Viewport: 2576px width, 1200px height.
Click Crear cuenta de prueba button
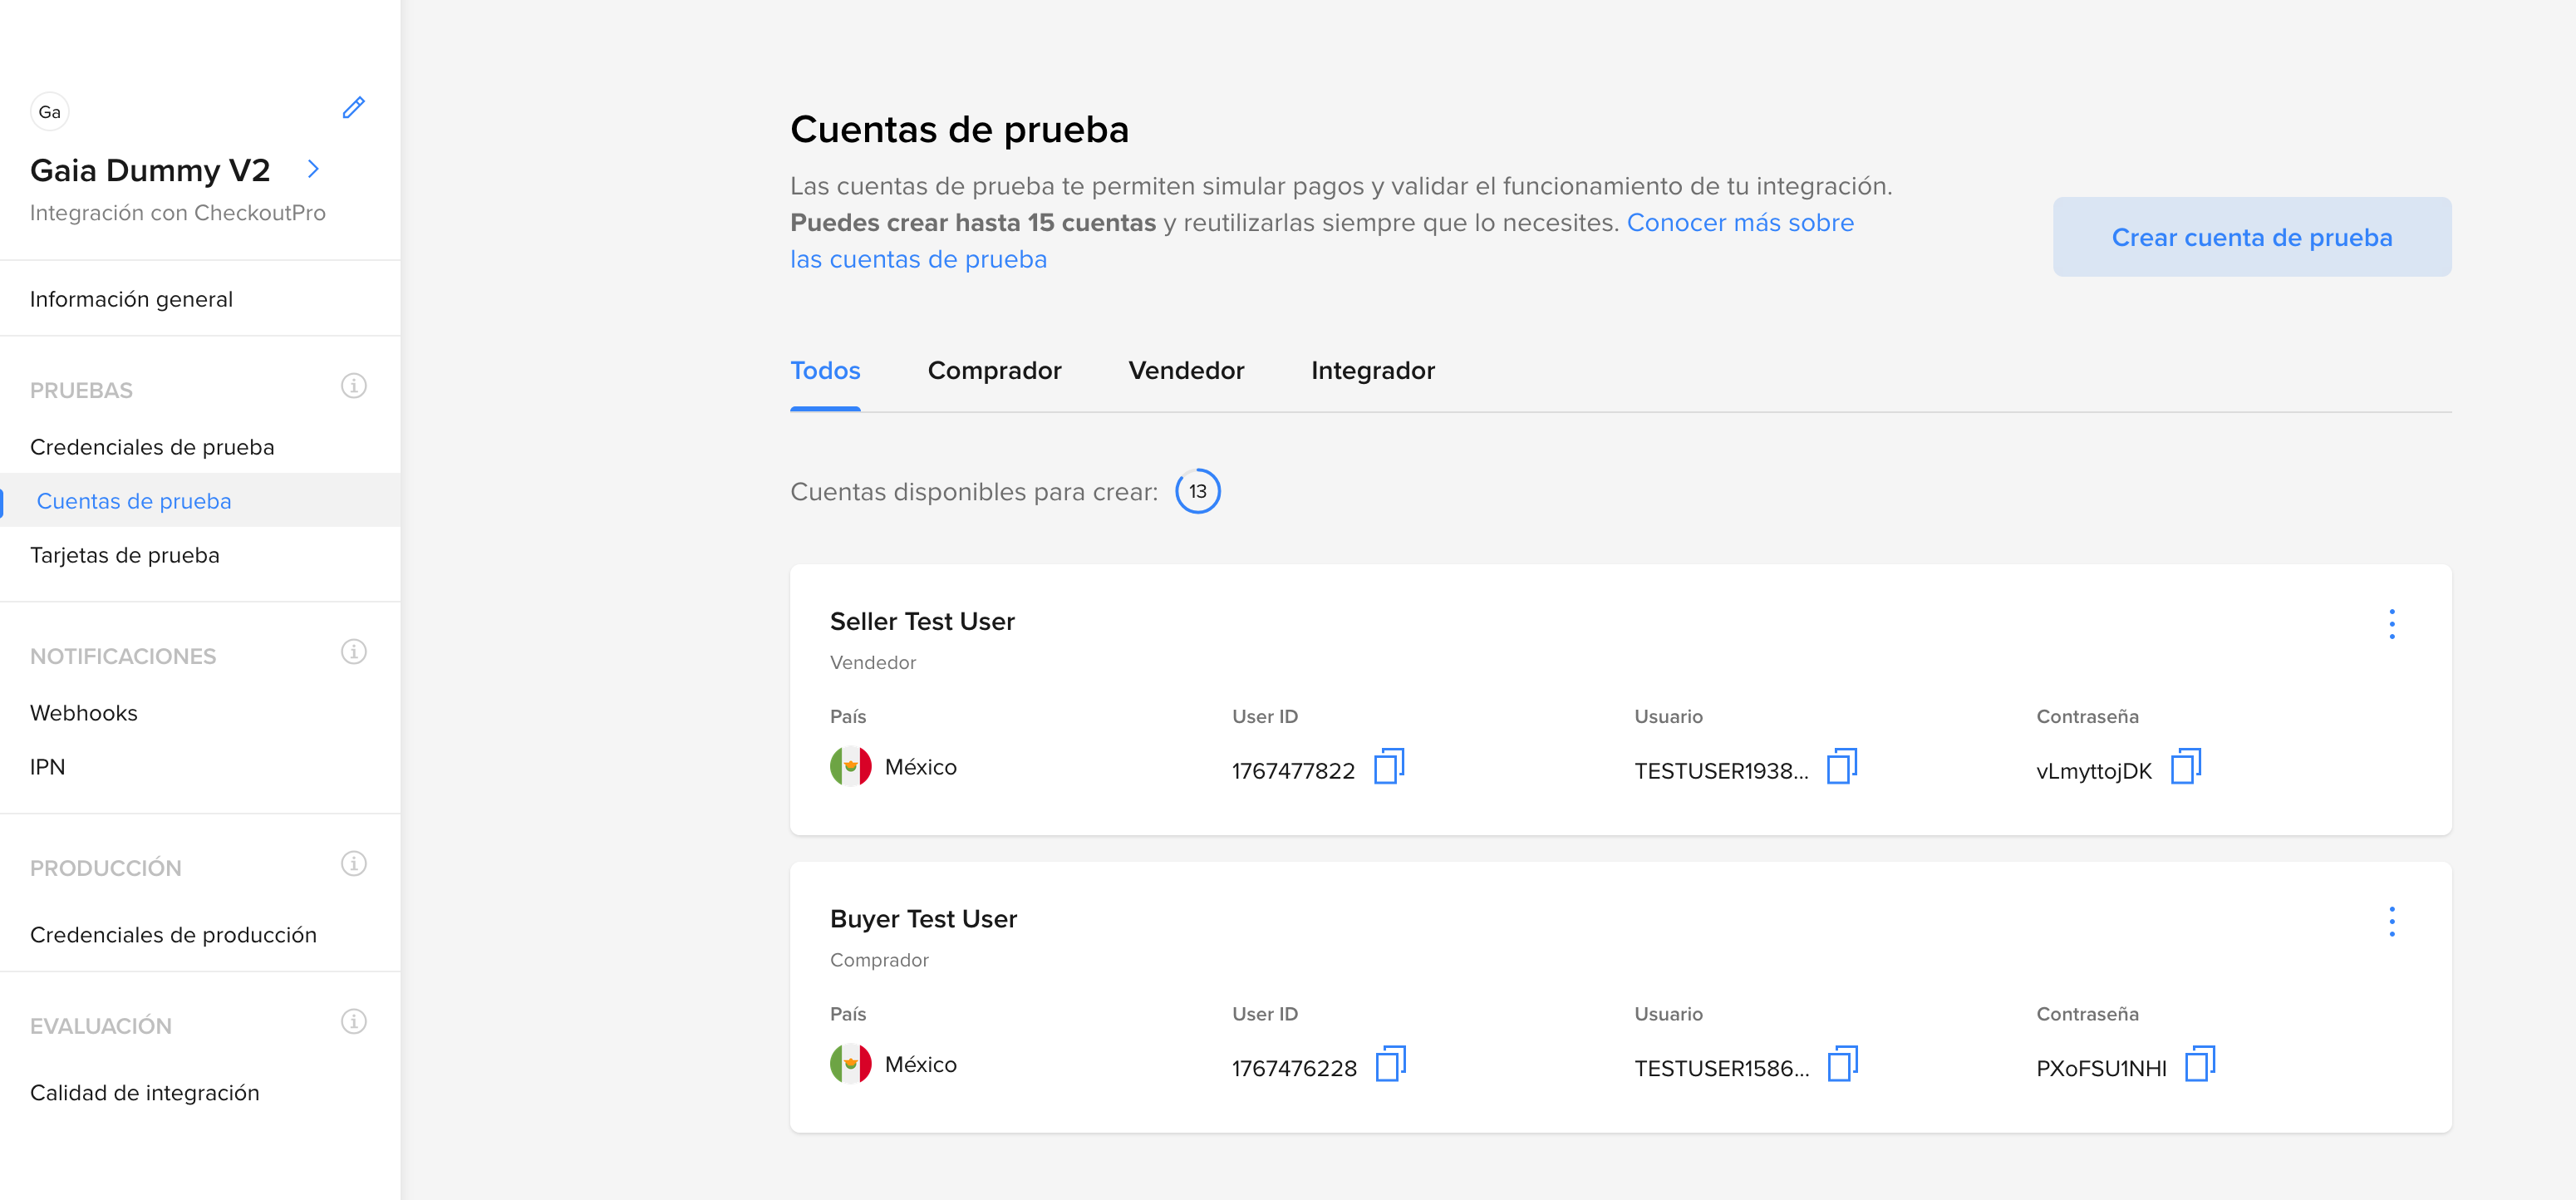tap(2251, 237)
